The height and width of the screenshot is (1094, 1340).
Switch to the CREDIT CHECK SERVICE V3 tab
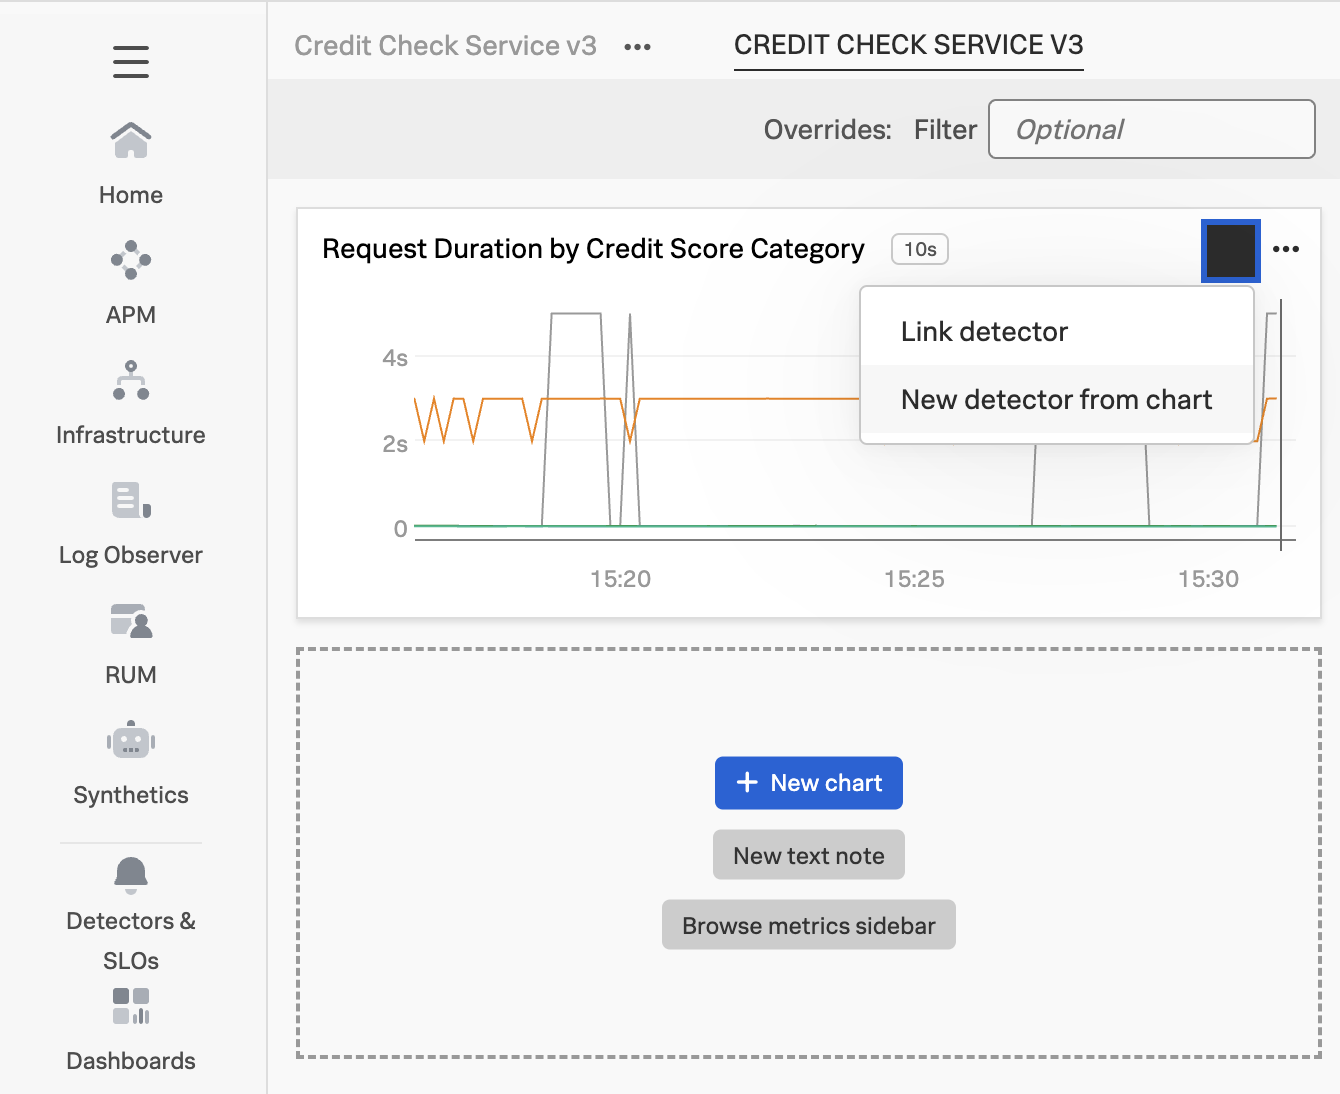point(908,45)
